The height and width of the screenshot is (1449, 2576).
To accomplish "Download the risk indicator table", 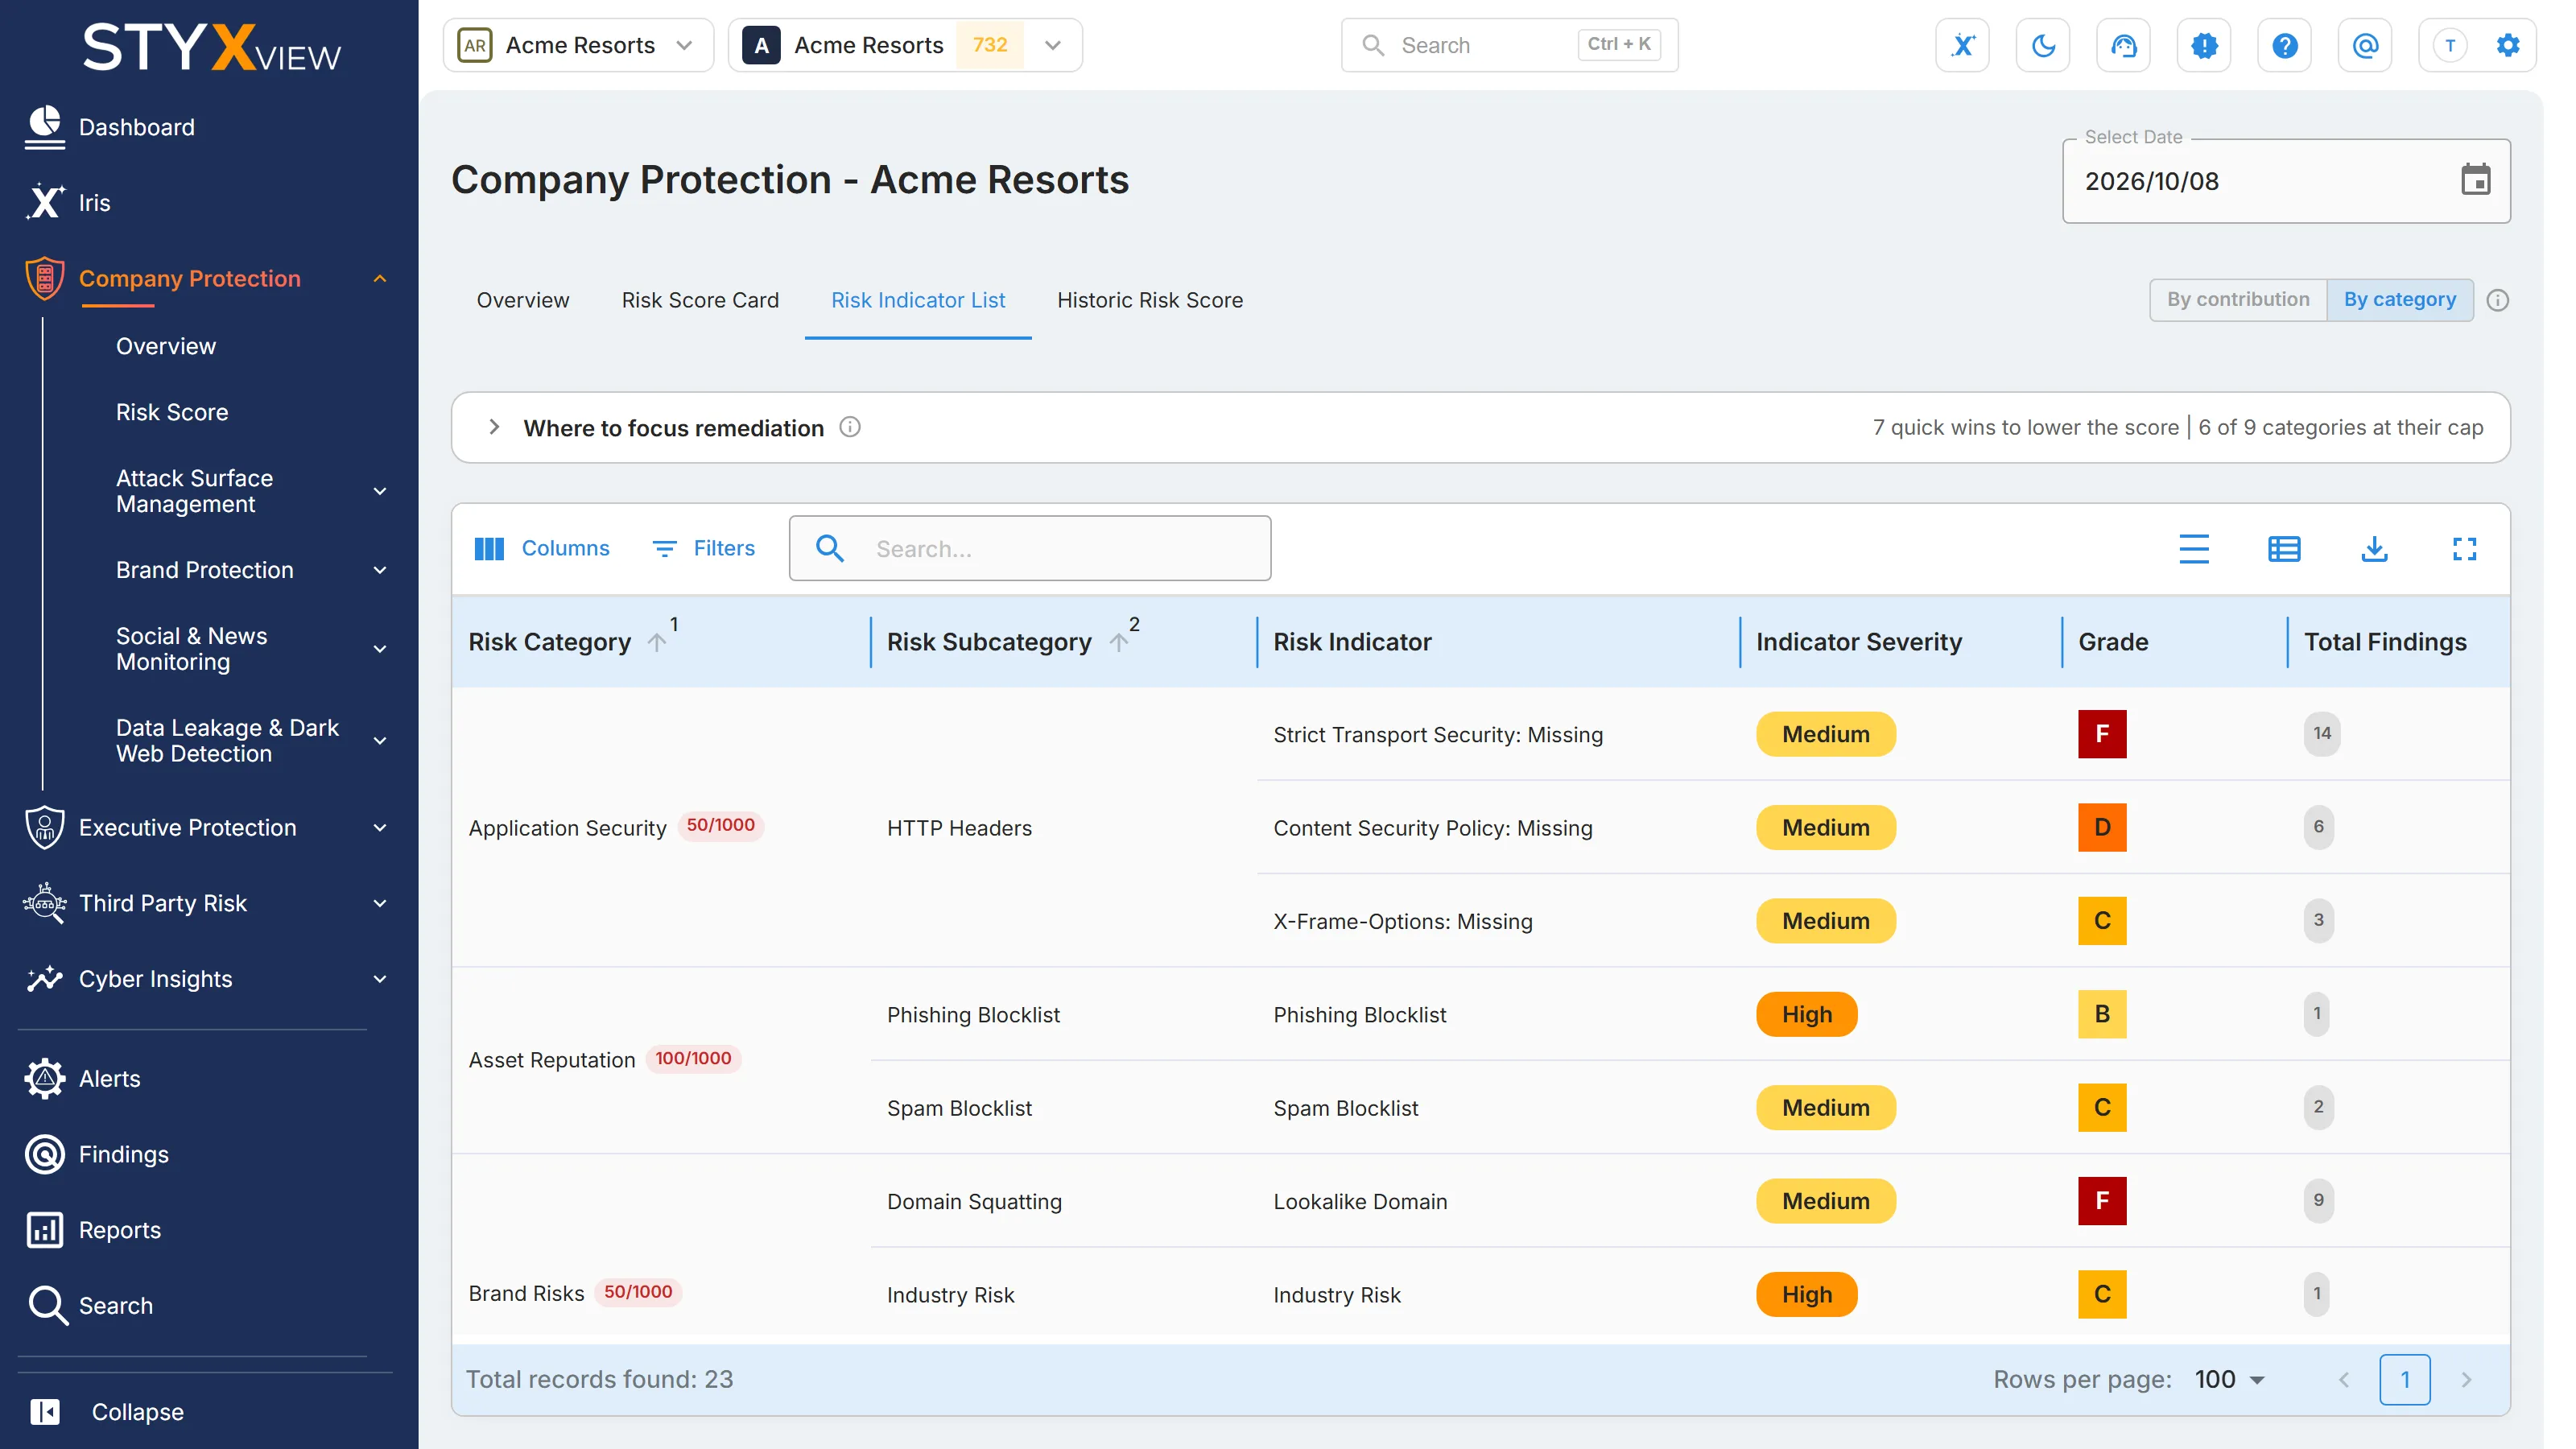I will pyautogui.click(x=2374, y=548).
